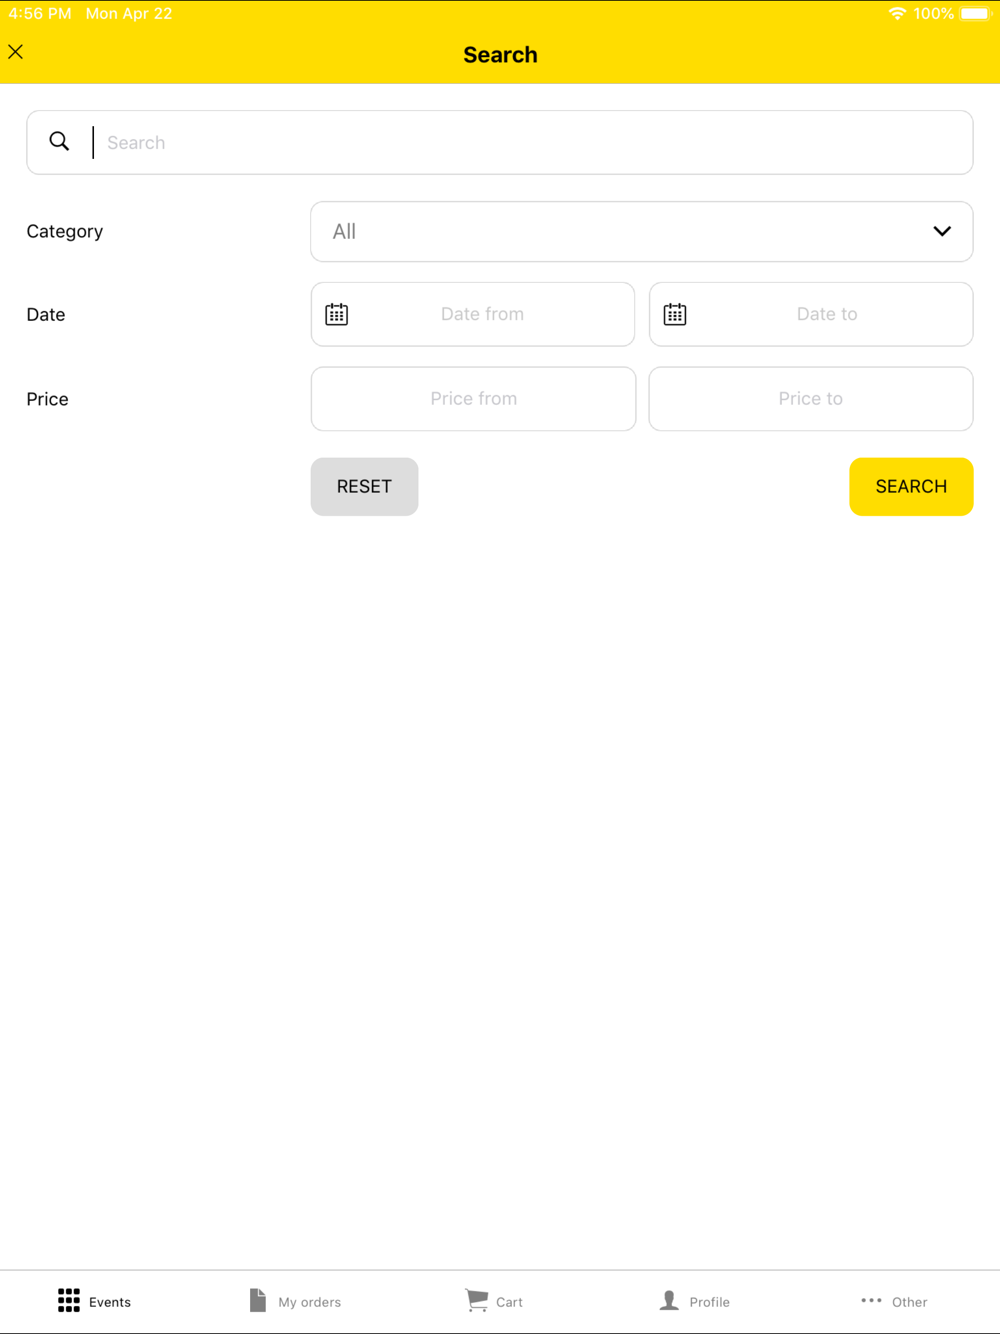
Task: Pick a date in Date from field
Action: (473, 314)
